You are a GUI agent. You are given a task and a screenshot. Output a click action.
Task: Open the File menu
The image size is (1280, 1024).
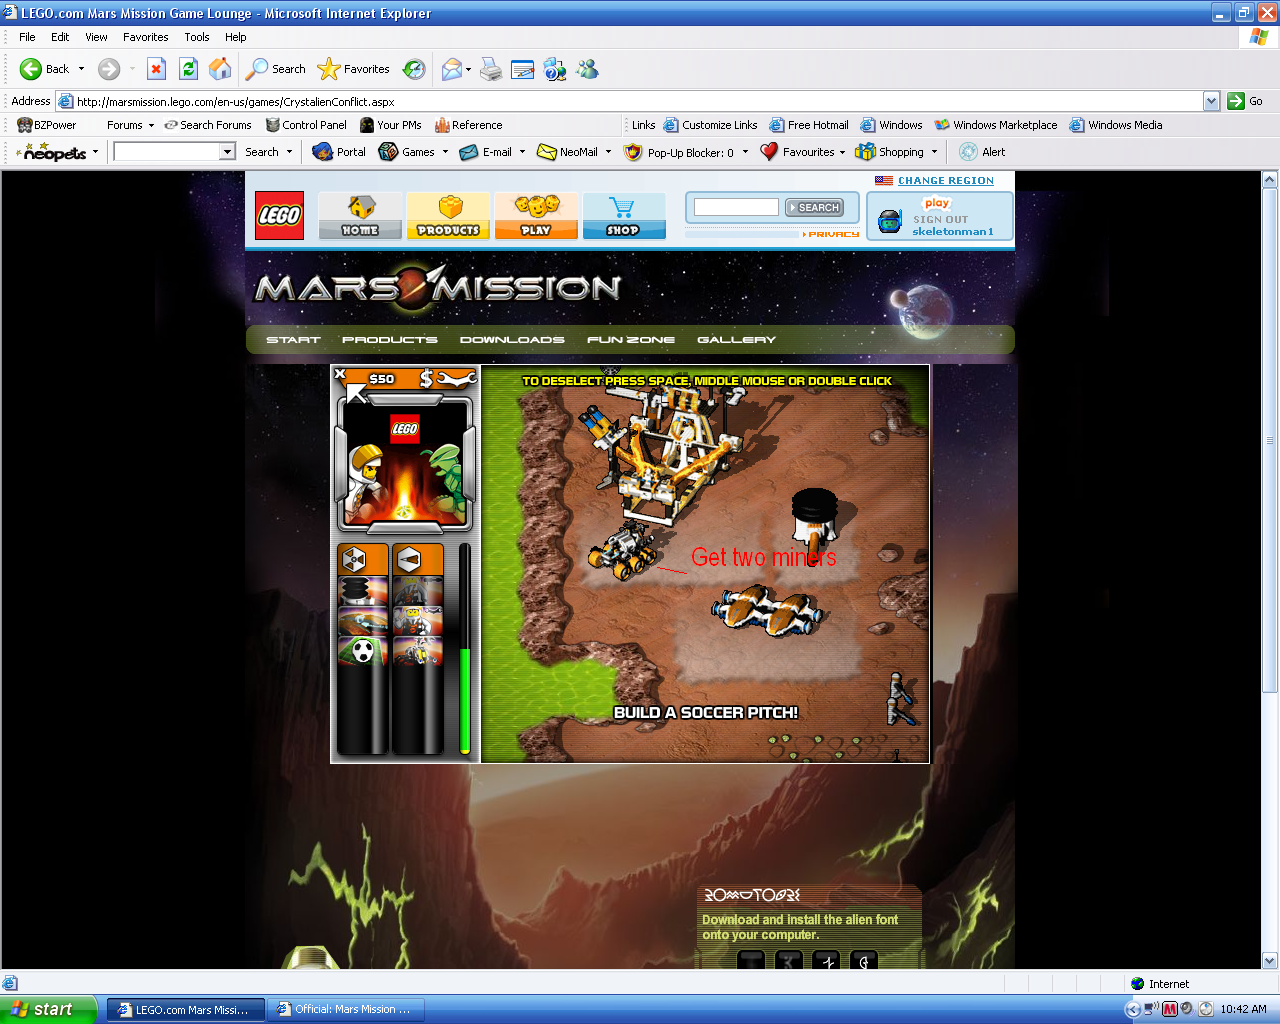pos(27,37)
